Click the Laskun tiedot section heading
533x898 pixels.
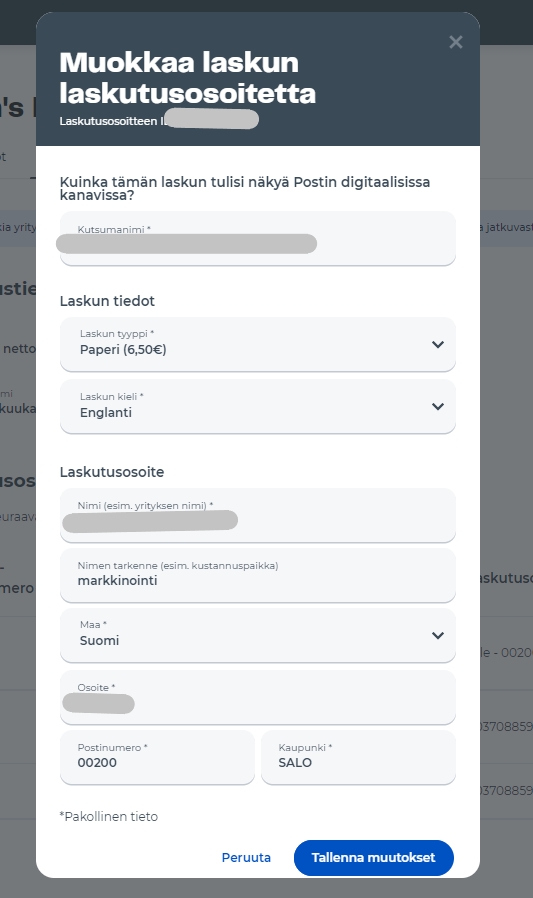click(x=107, y=301)
